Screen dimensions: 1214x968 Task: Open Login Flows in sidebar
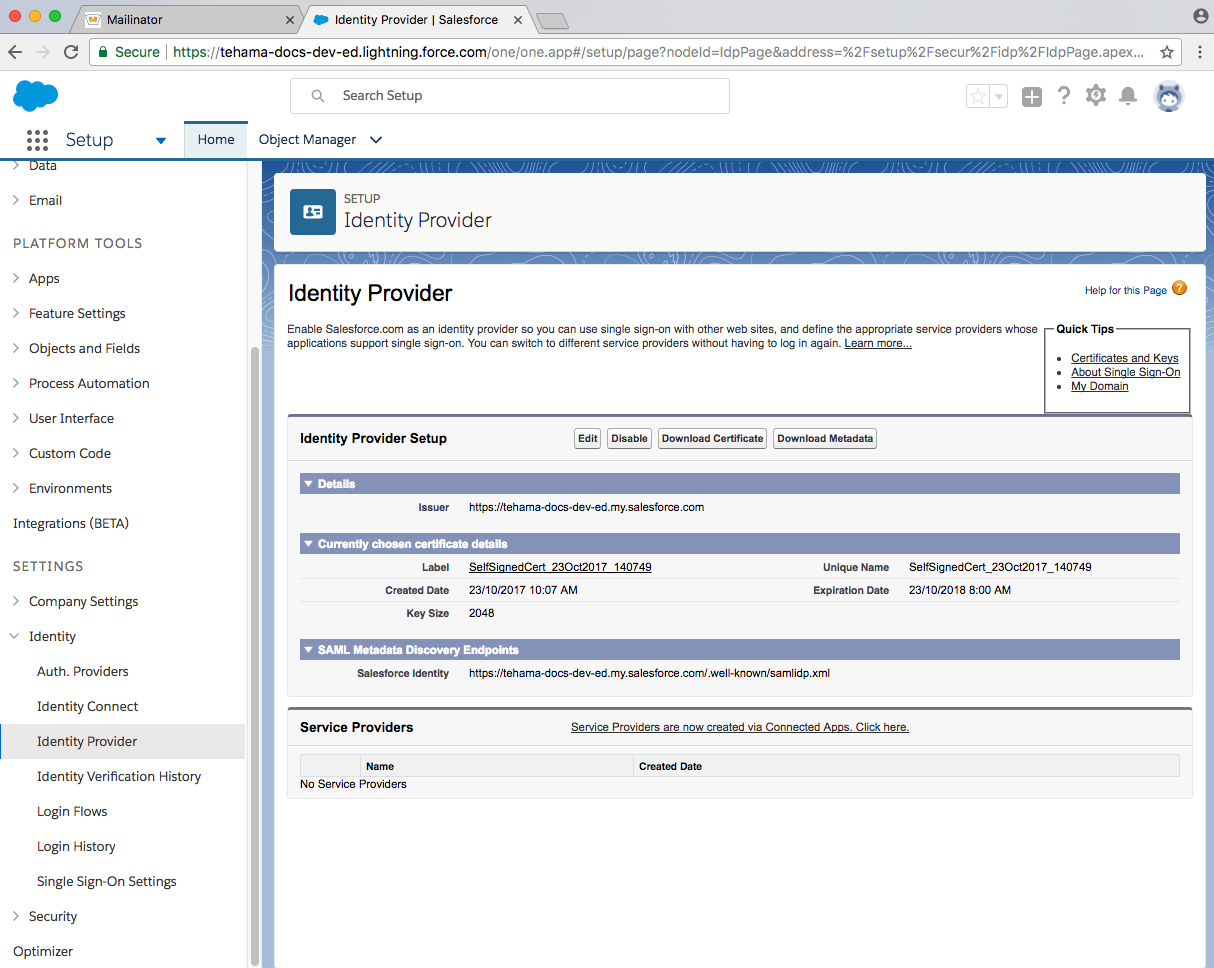click(x=72, y=811)
